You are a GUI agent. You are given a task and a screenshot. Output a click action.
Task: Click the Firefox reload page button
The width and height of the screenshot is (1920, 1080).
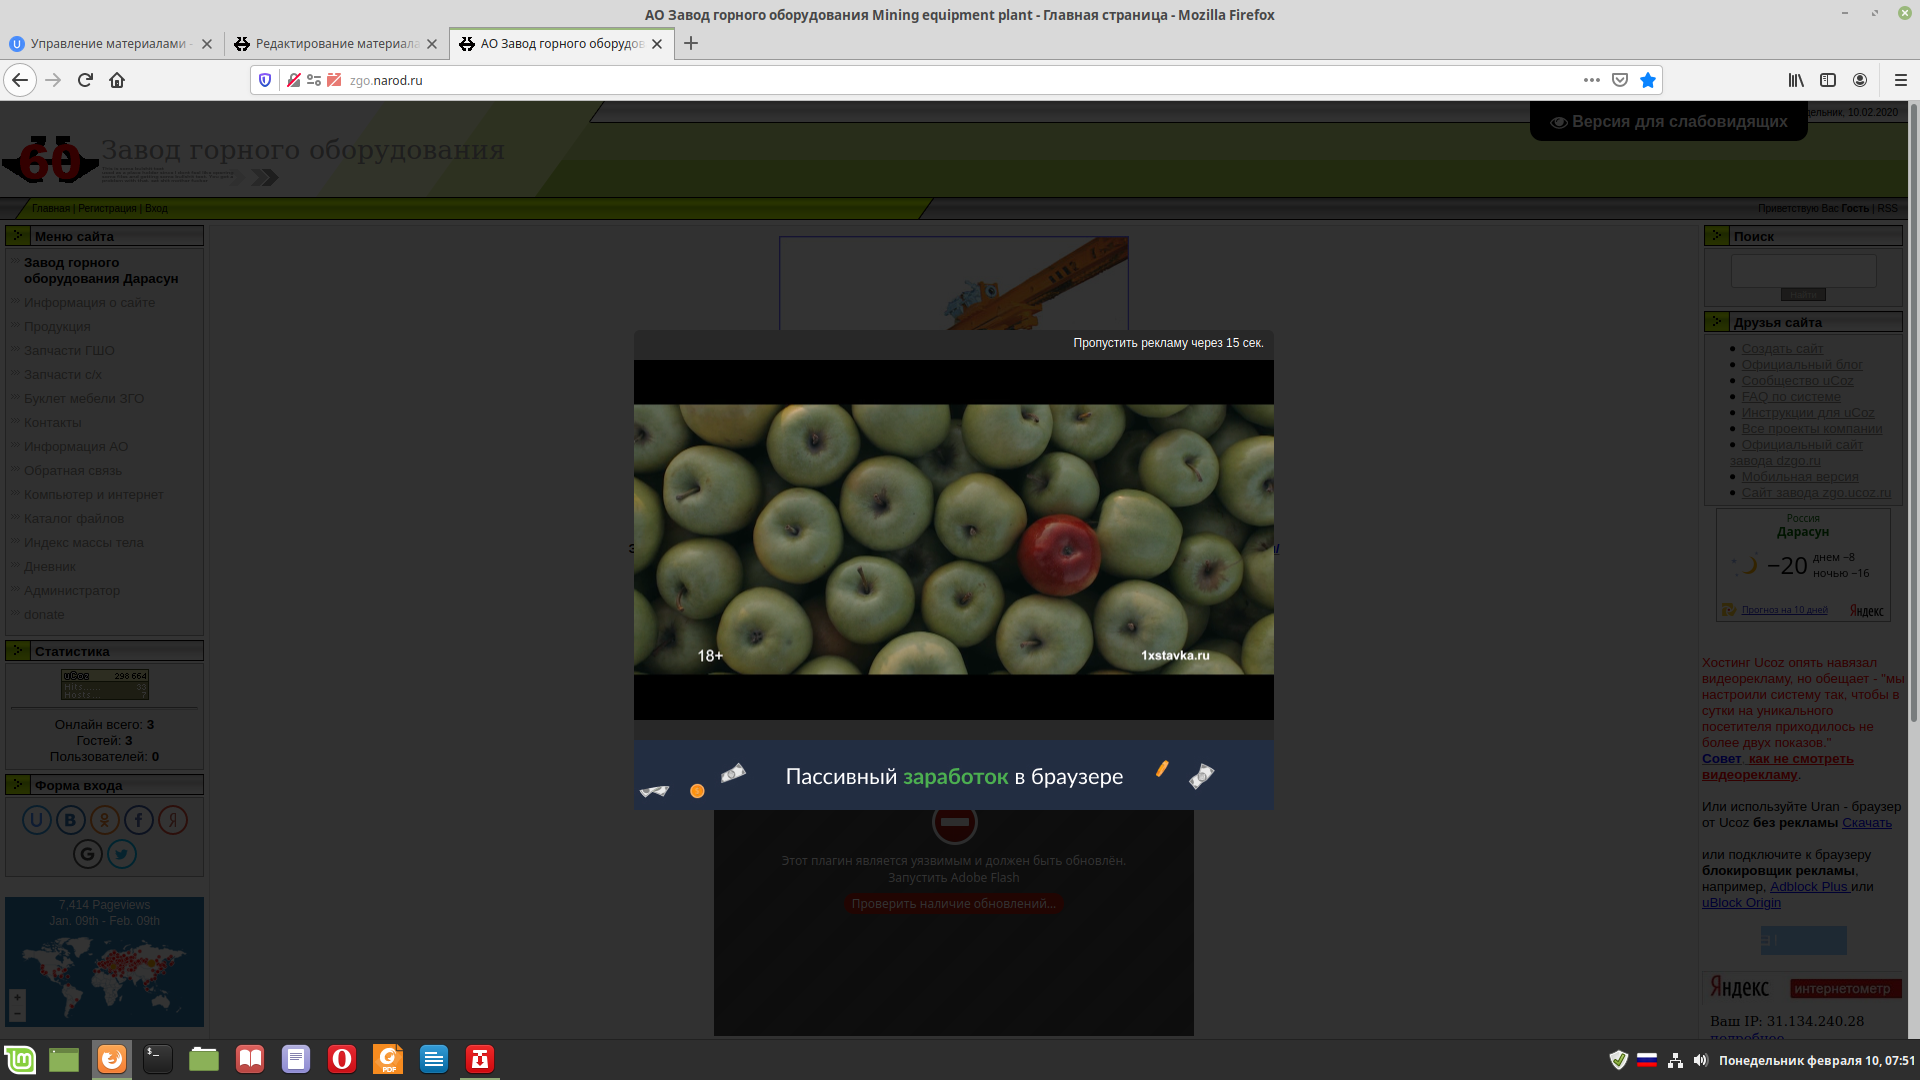tap(85, 80)
